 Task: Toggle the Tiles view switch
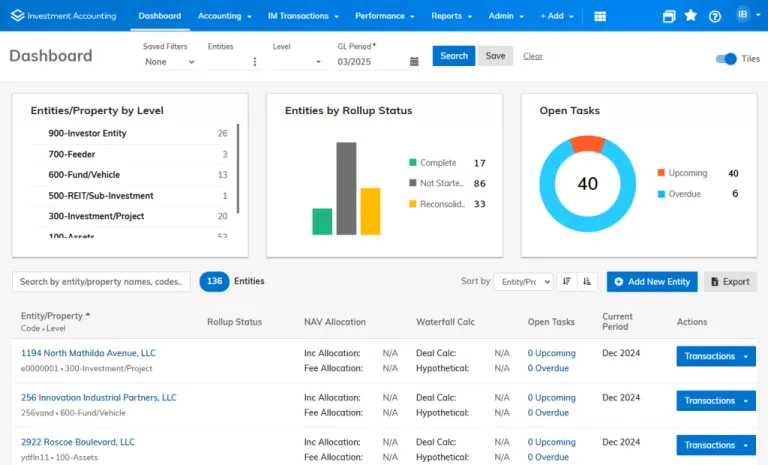pyautogui.click(x=726, y=59)
